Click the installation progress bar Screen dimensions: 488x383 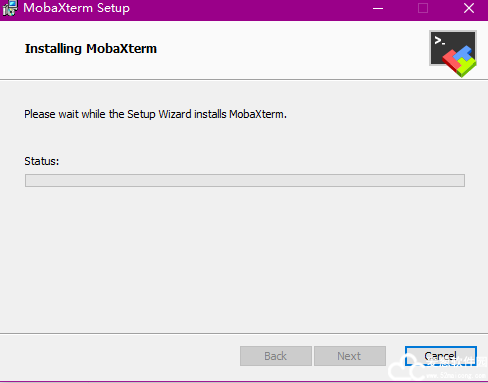coord(245,180)
